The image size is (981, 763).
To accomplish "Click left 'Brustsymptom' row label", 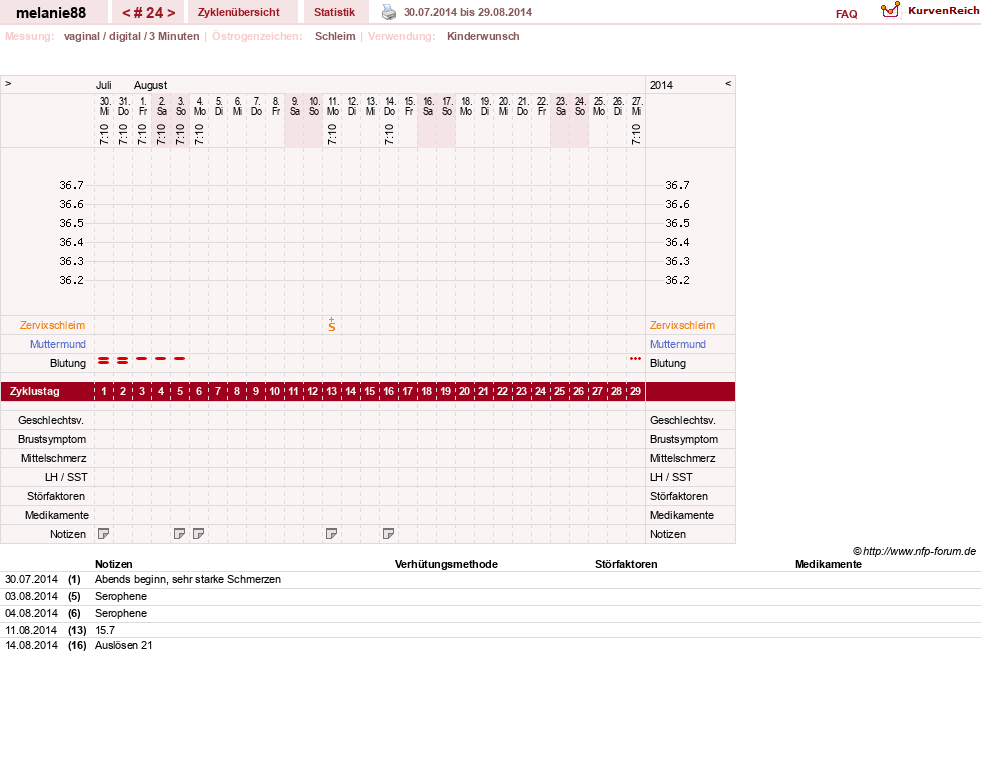I will pyautogui.click(x=52, y=439).
